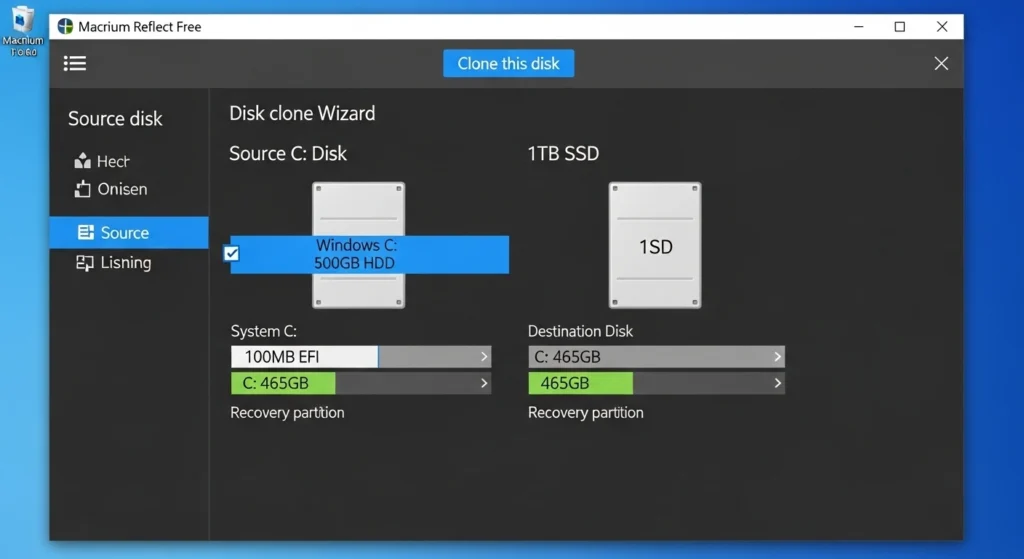Click the Source C: Disk heading
The width and height of the screenshot is (1024, 559).
pyautogui.click(x=288, y=153)
